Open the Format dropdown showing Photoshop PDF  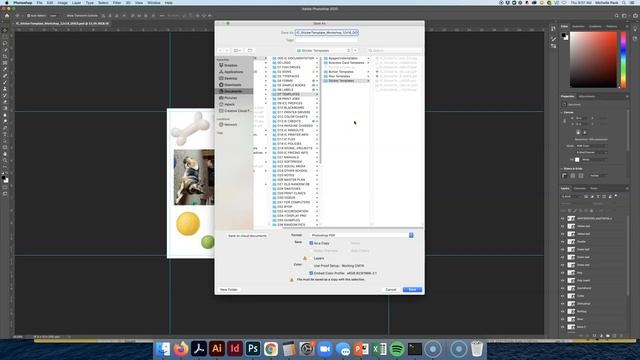pyautogui.click(x=362, y=235)
